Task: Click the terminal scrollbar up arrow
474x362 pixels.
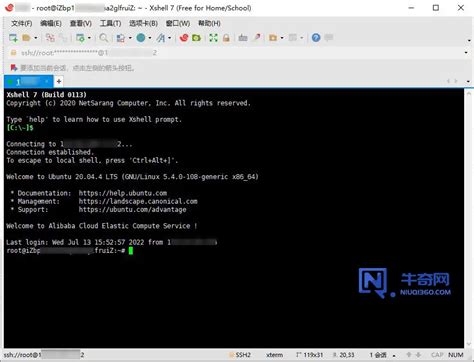Action: (x=468, y=94)
